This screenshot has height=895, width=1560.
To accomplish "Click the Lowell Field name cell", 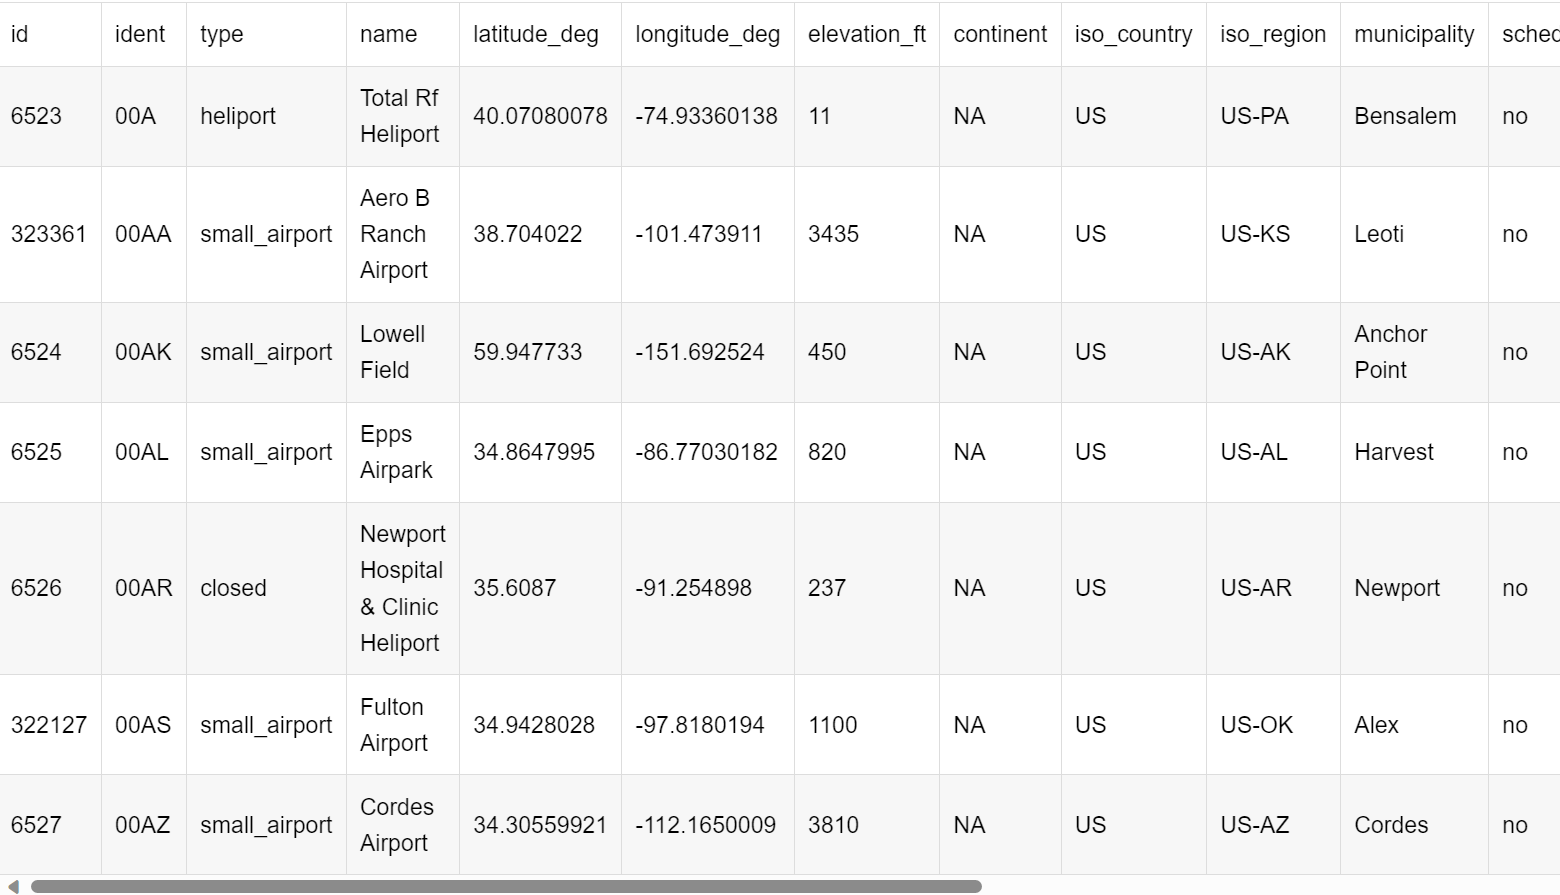I will [x=392, y=352].
